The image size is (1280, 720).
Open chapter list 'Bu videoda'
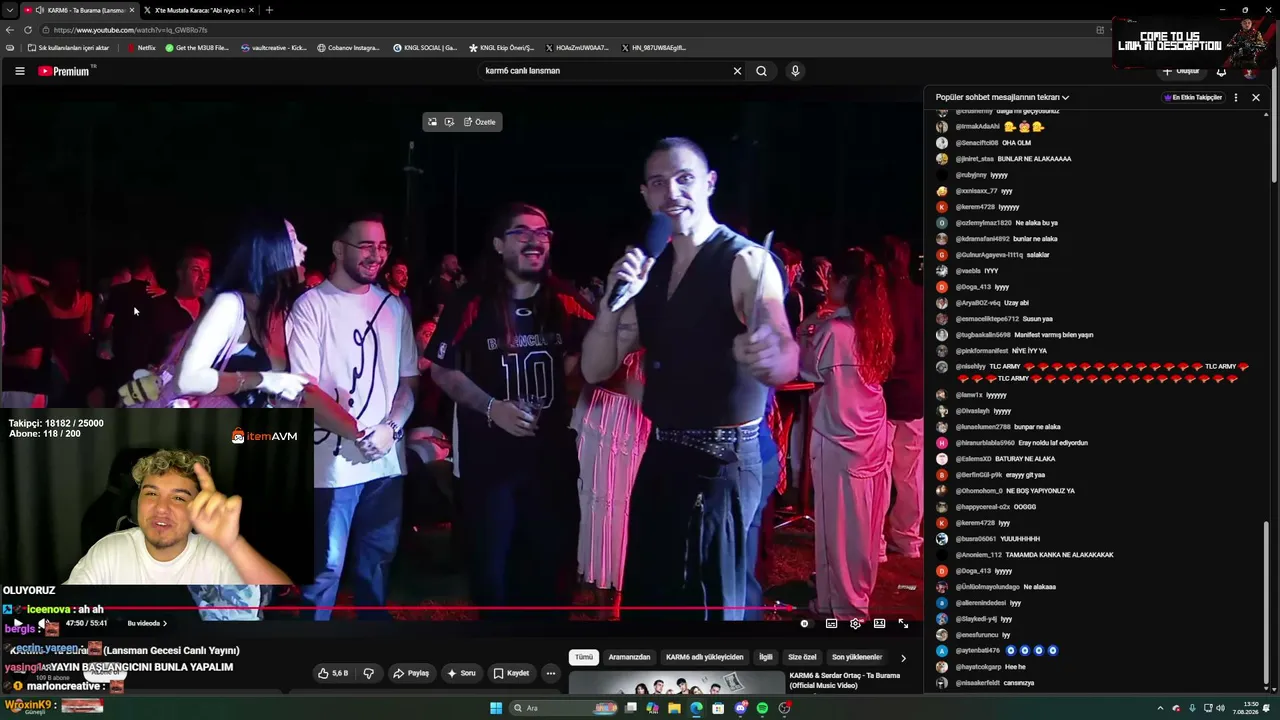(147, 623)
